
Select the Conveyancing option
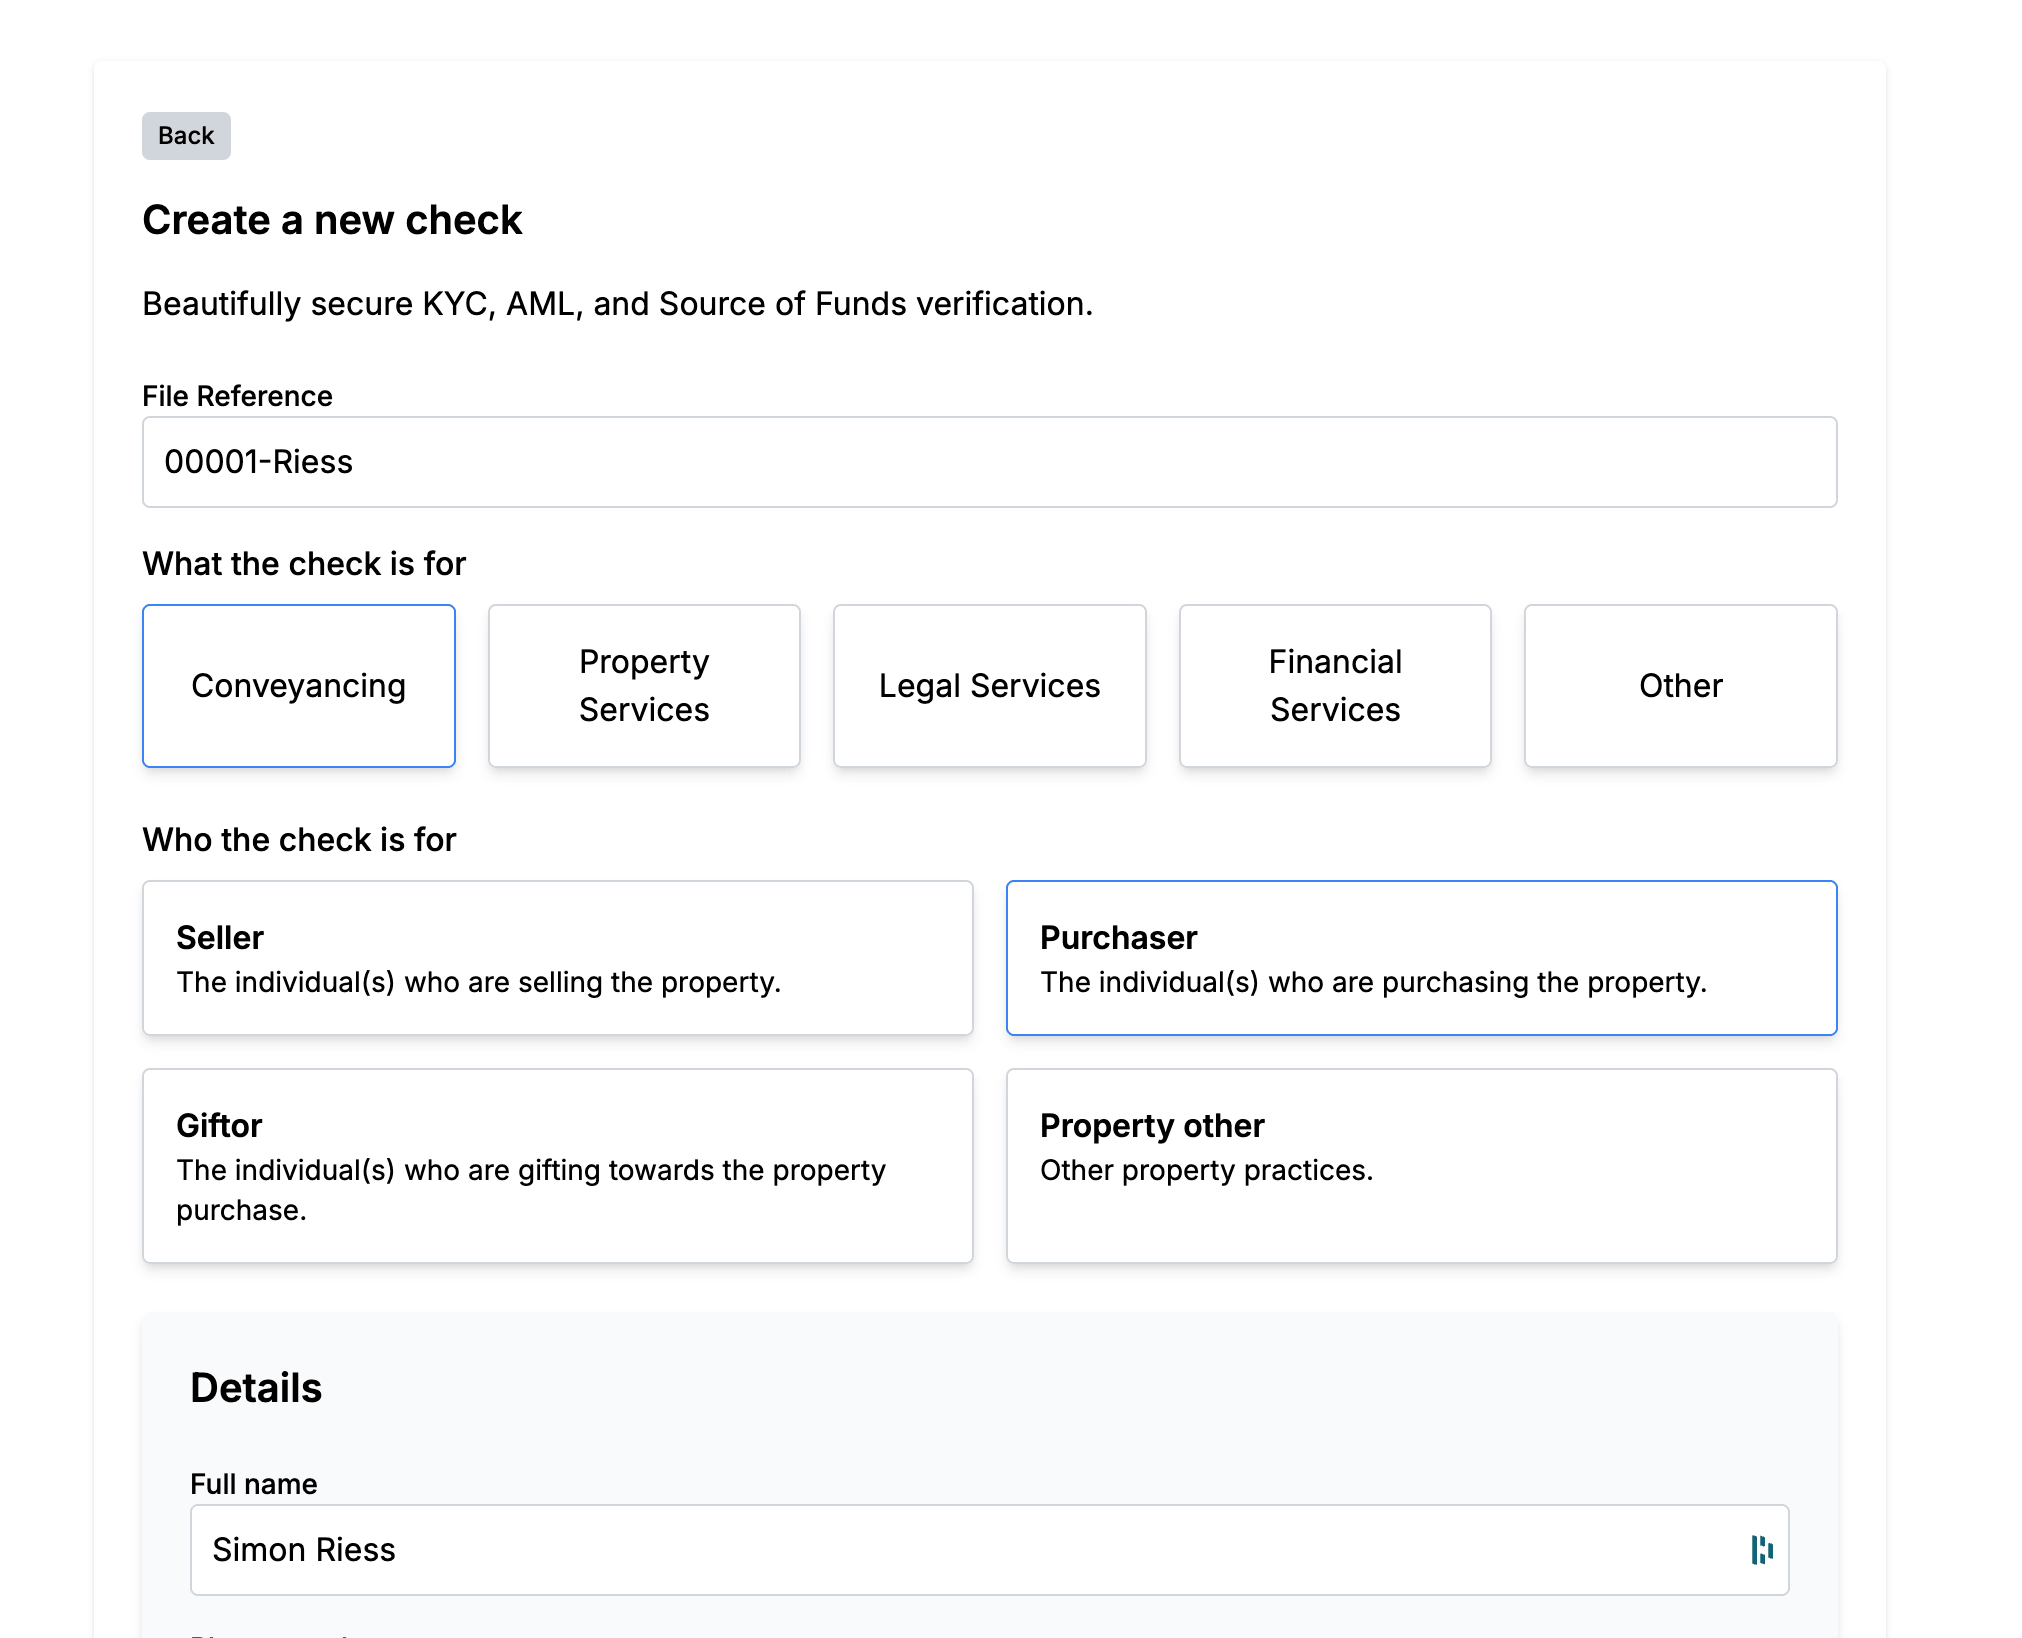[299, 686]
